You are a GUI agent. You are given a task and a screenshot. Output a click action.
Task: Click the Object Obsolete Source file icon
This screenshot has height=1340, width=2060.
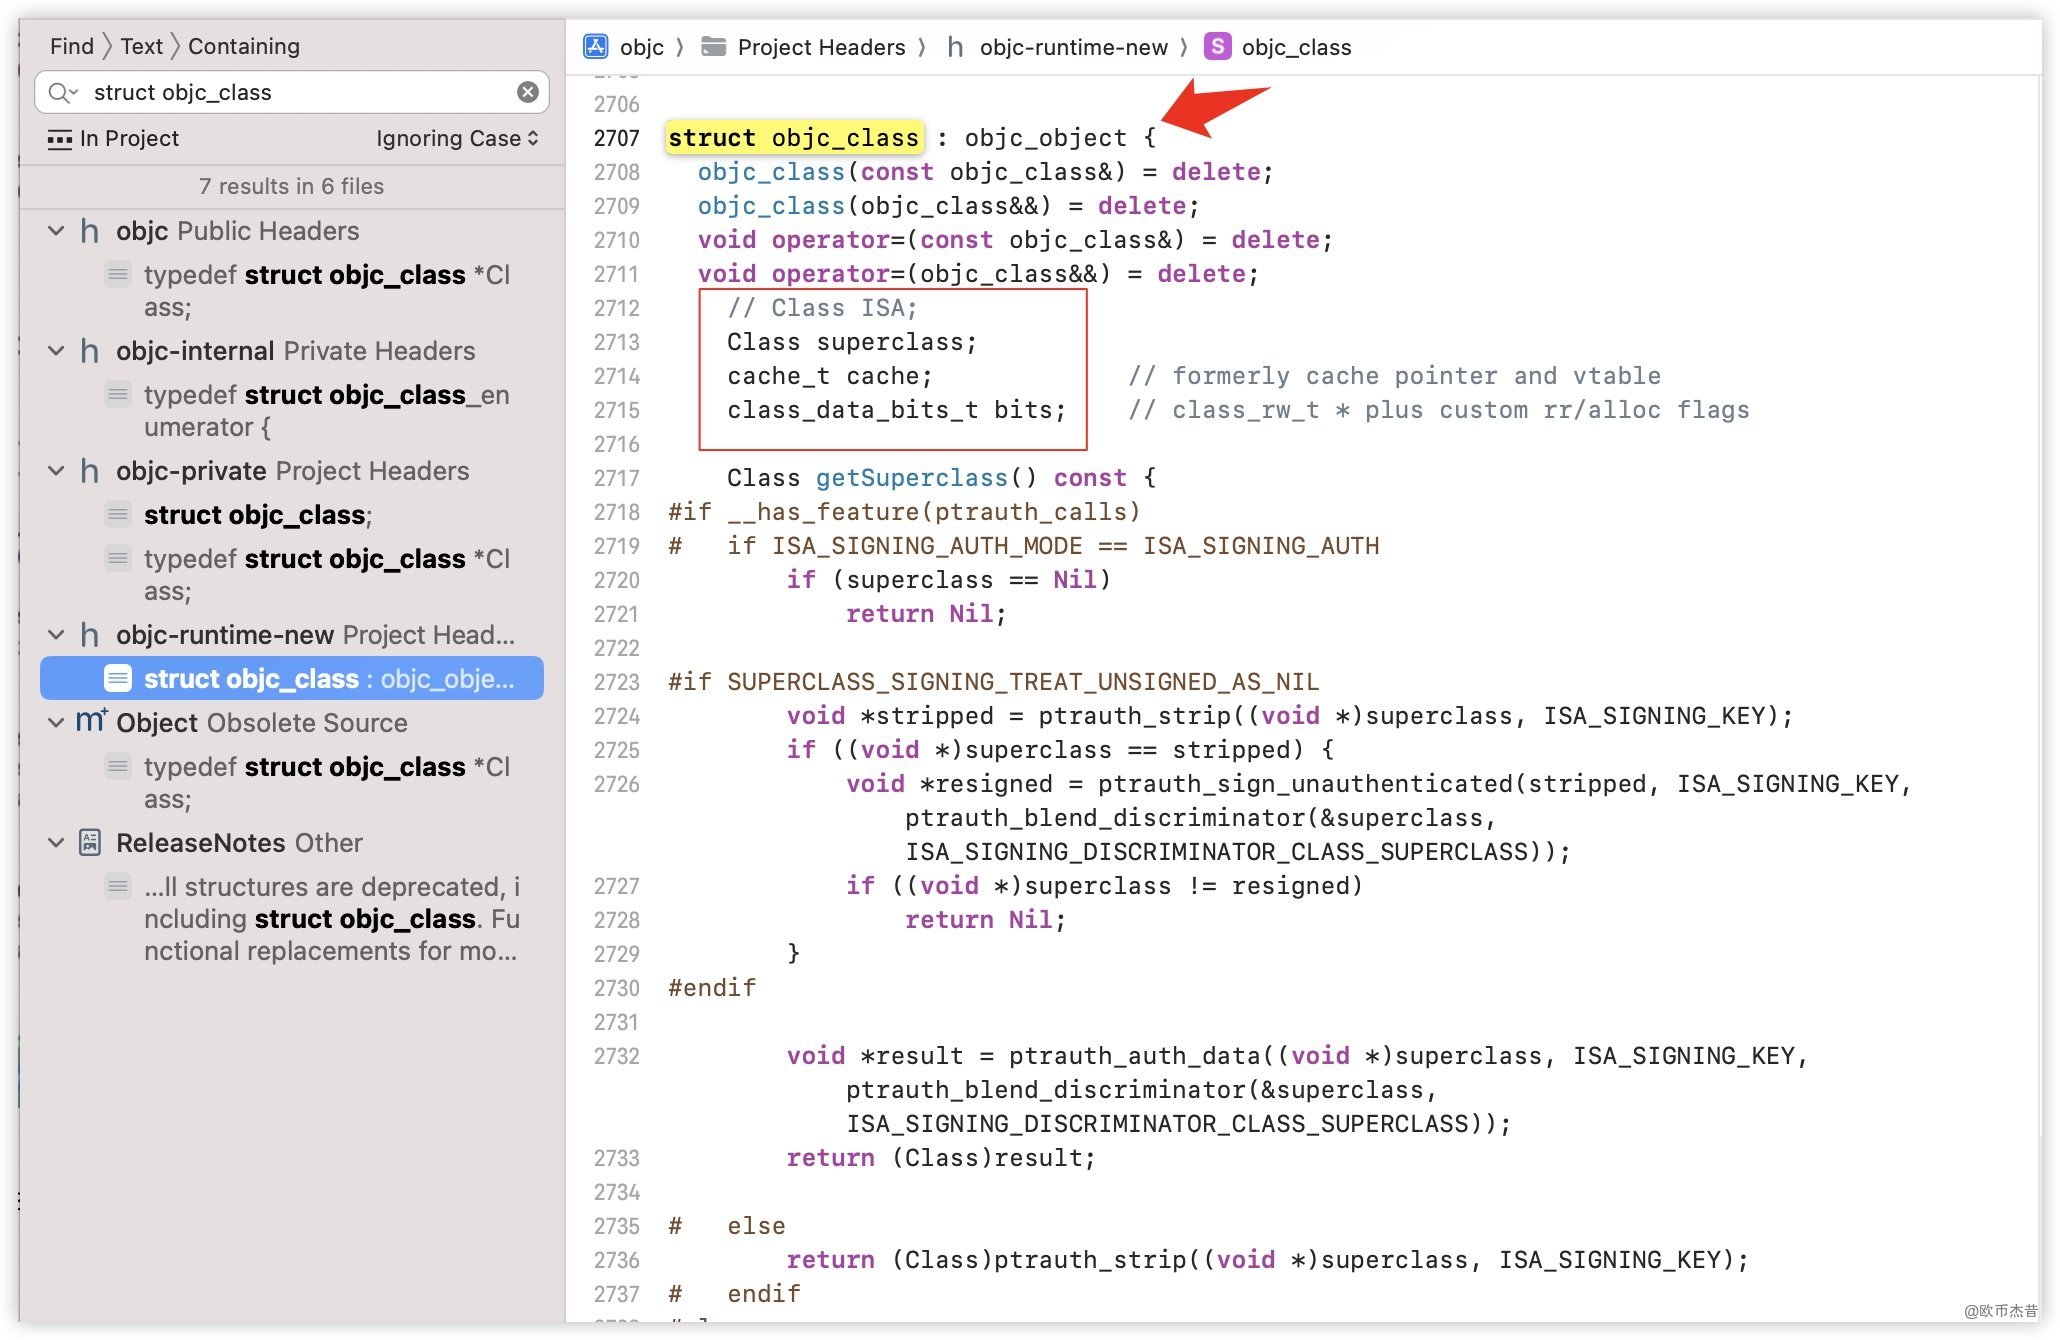pyautogui.click(x=90, y=721)
